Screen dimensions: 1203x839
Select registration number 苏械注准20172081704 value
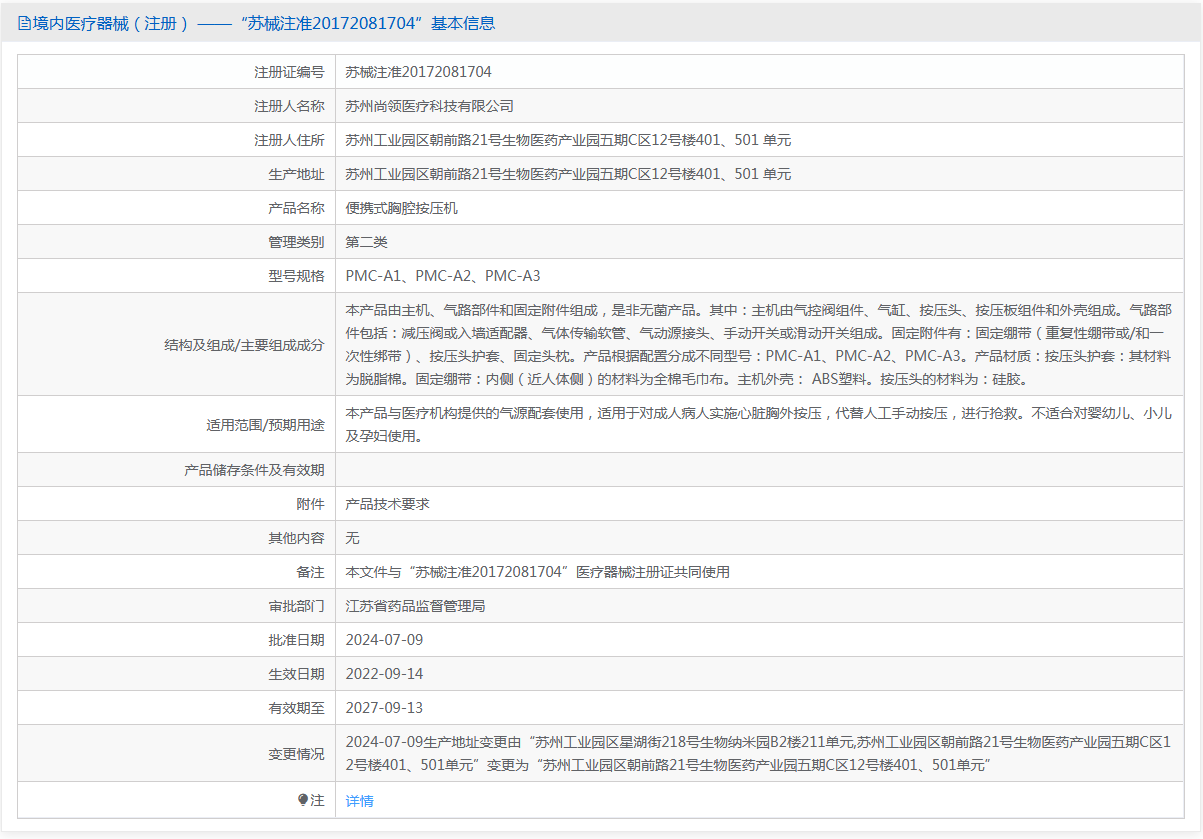[418, 72]
